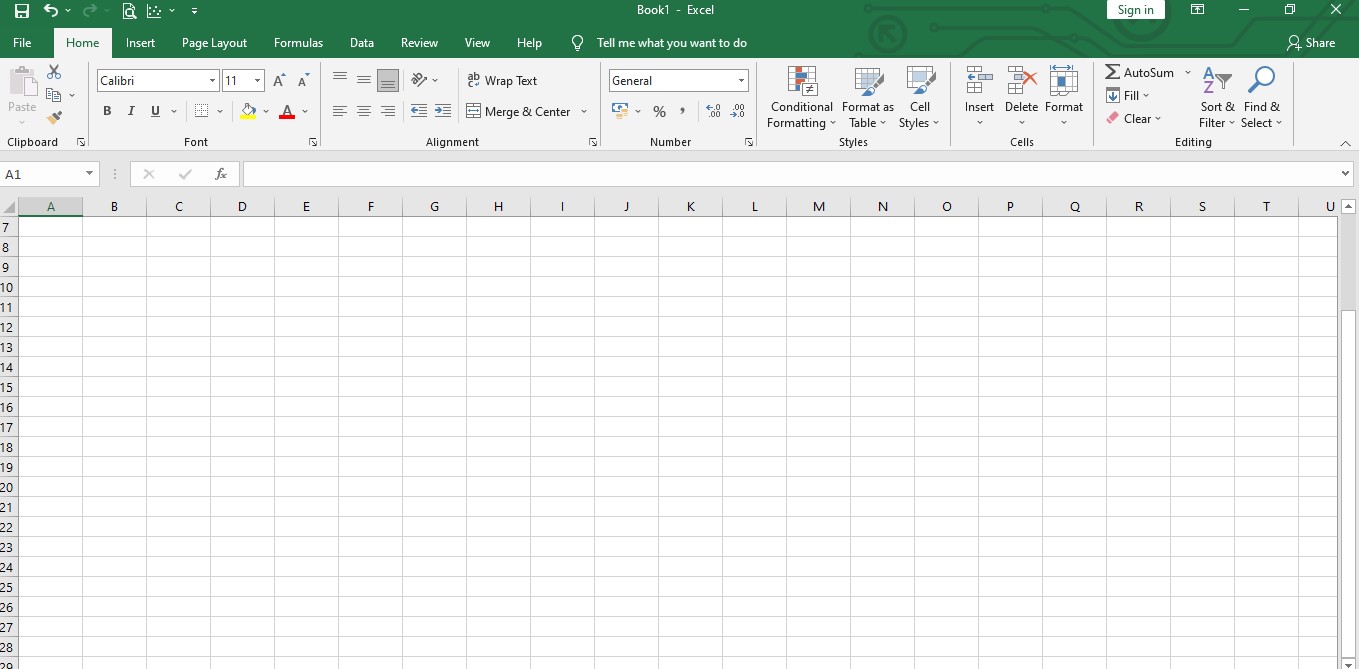The height and width of the screenshot is (669, 1359).
Task: Click Align Right icon
Action: [x=388, y=111]
